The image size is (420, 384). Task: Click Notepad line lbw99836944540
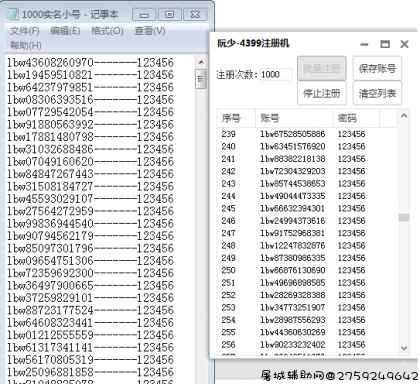(90, 223)
